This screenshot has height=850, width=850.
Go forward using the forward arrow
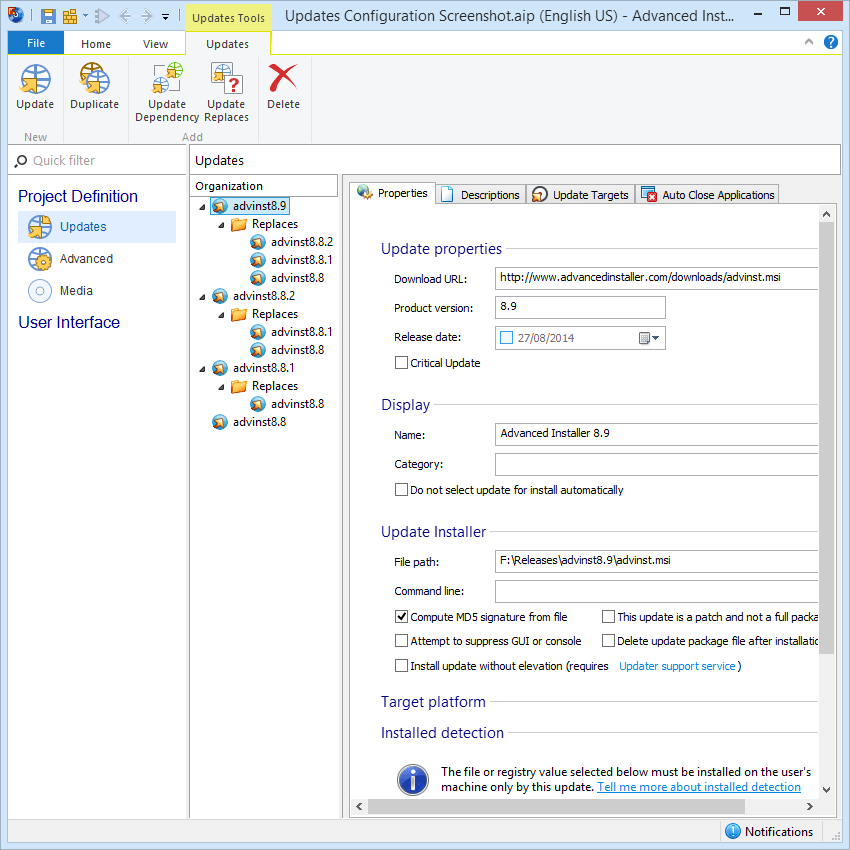(146, 16)
